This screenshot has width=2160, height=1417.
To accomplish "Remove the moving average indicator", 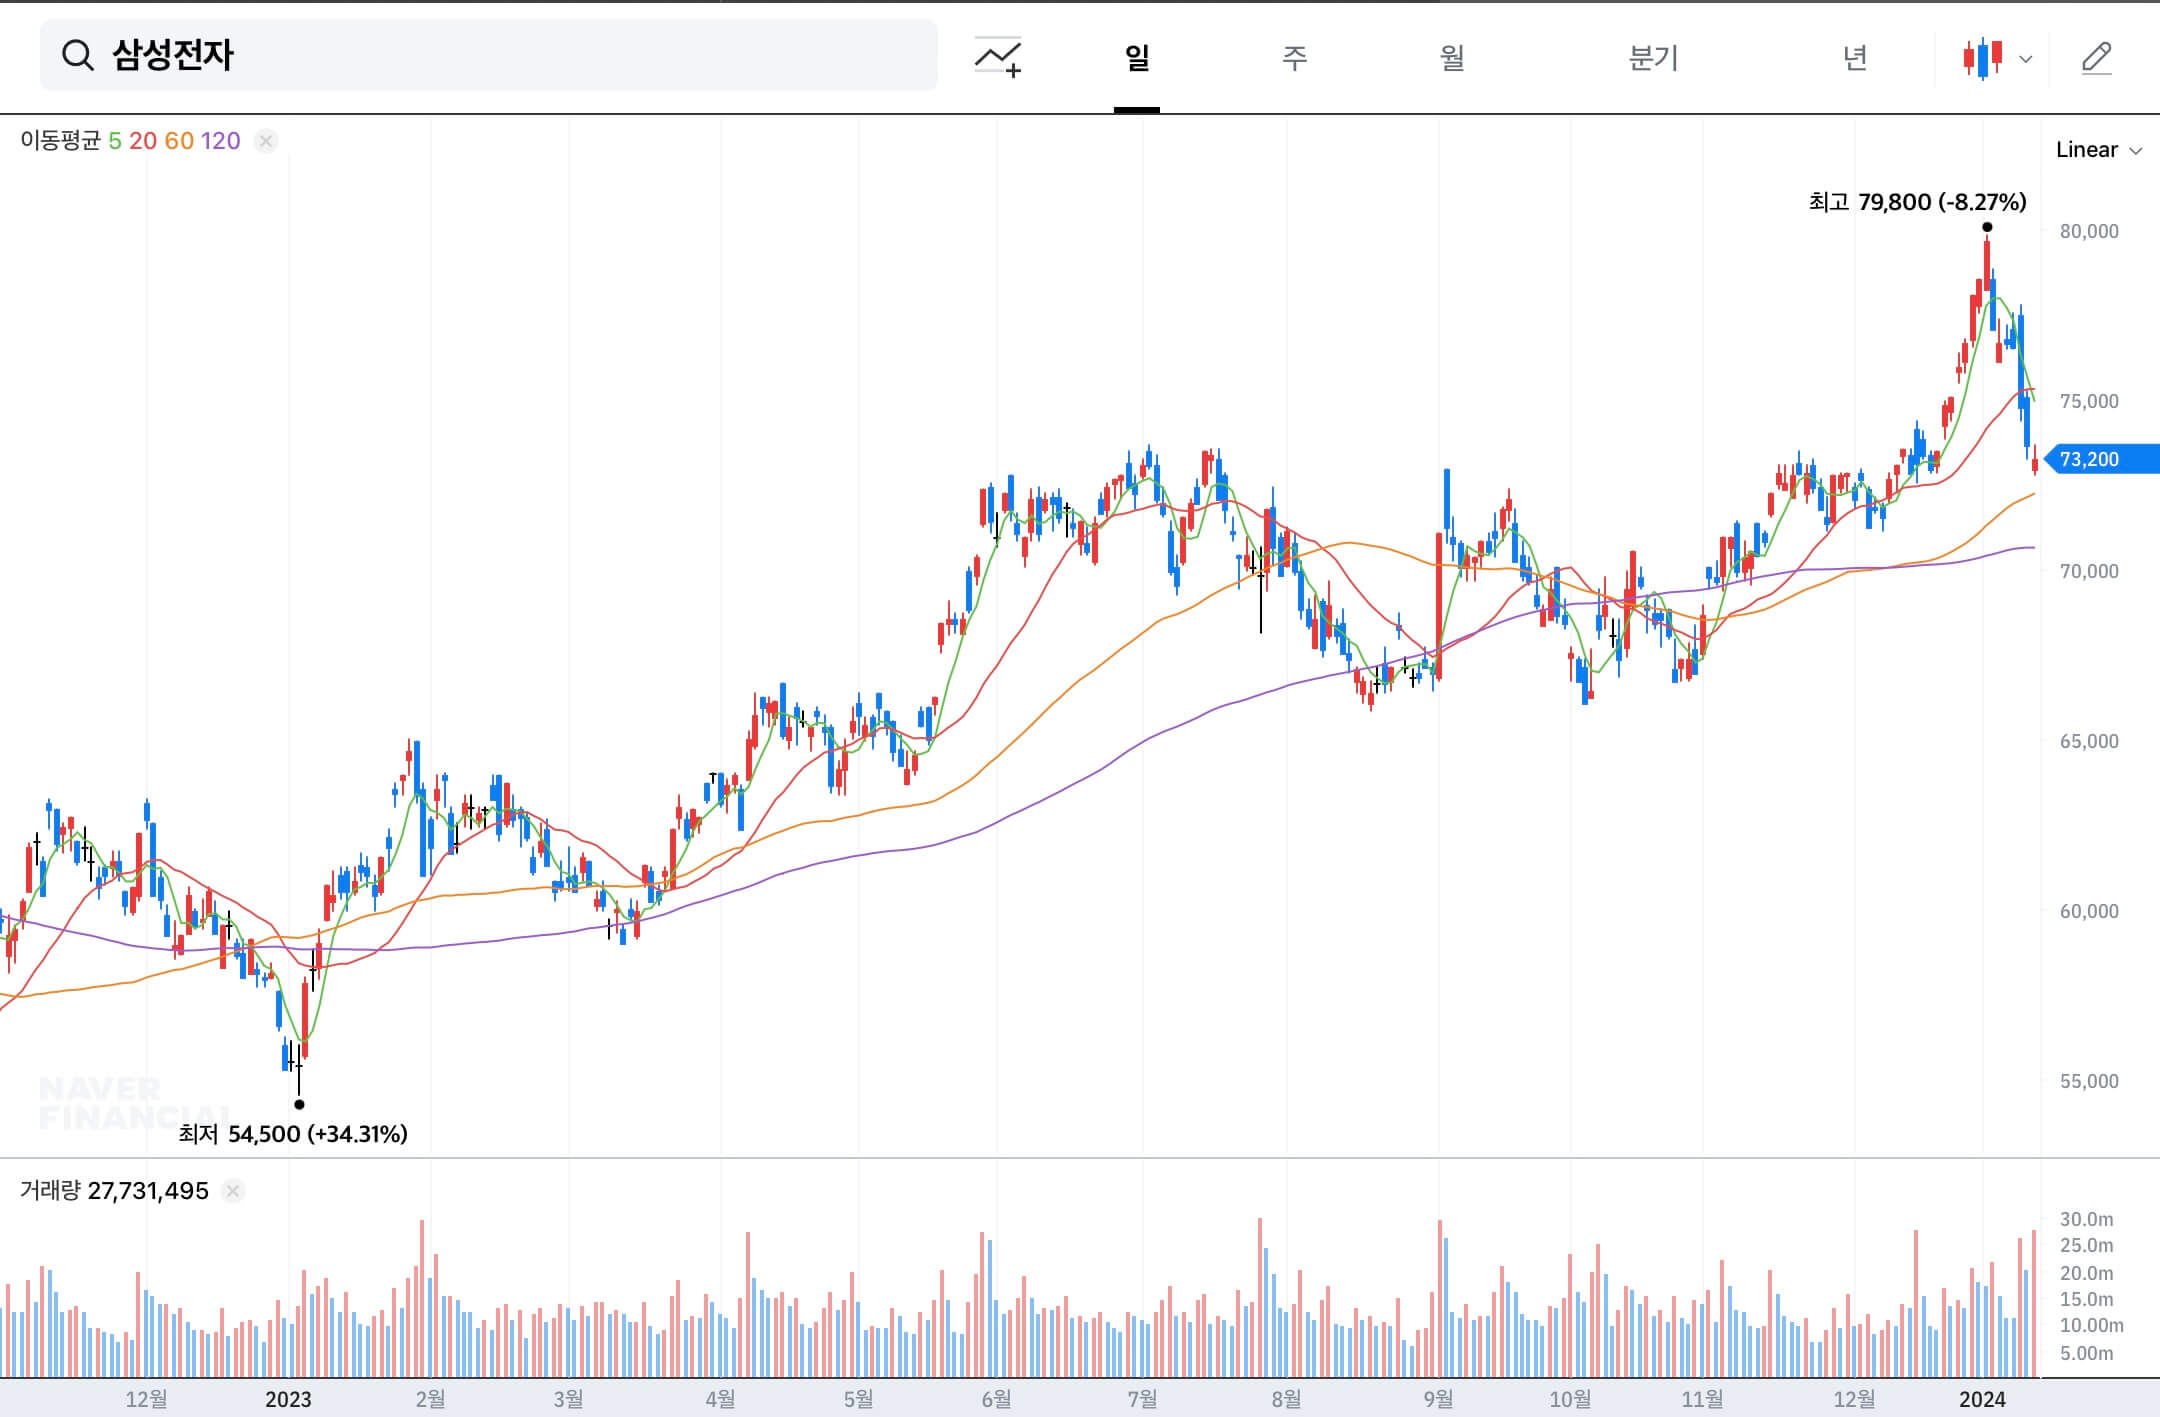I will click(265, 141).
